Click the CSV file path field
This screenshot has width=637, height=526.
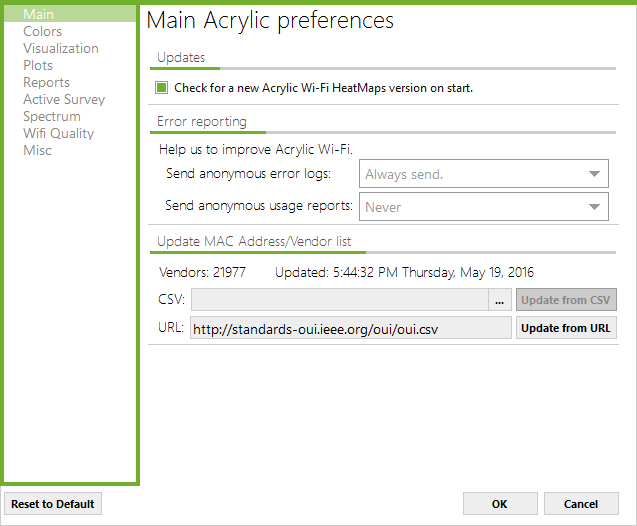click(x=340, y=300)
